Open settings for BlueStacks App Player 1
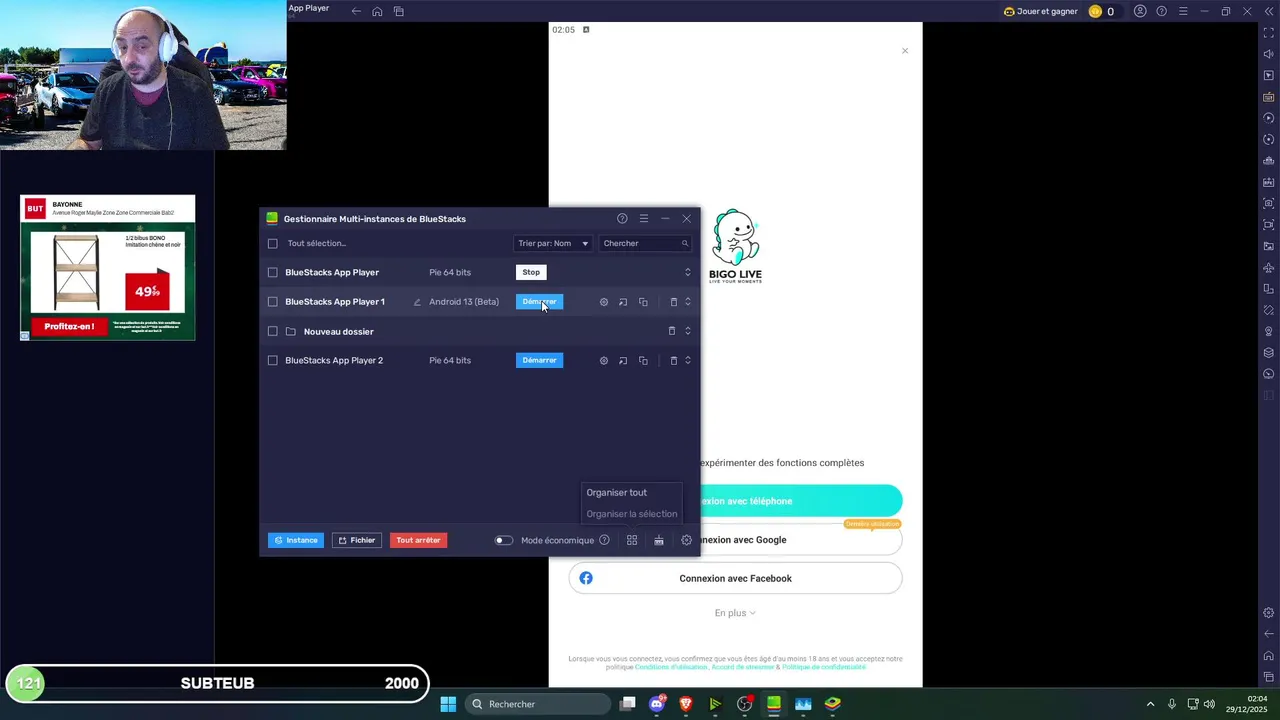This screenshot has width=1280, height=720. [x=603, y=302]
